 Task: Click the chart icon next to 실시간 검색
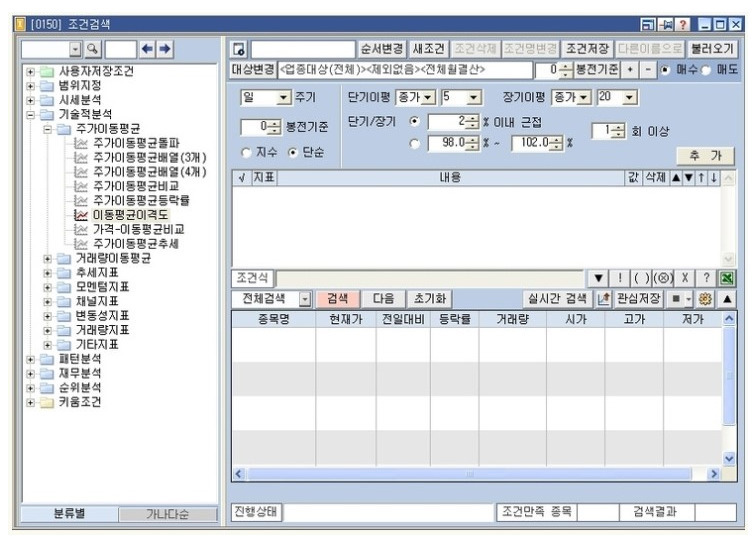point(603,298)
